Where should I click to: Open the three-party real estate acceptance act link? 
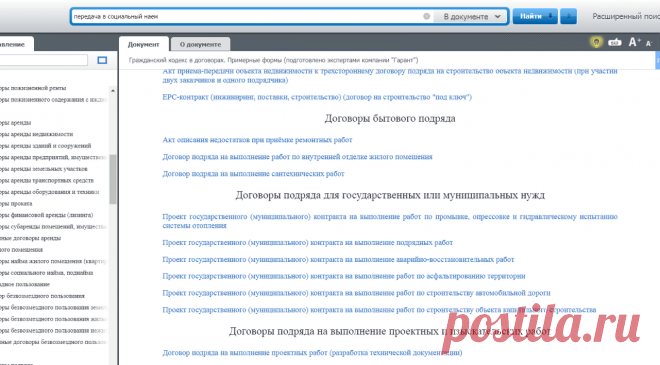coord(390,75)
